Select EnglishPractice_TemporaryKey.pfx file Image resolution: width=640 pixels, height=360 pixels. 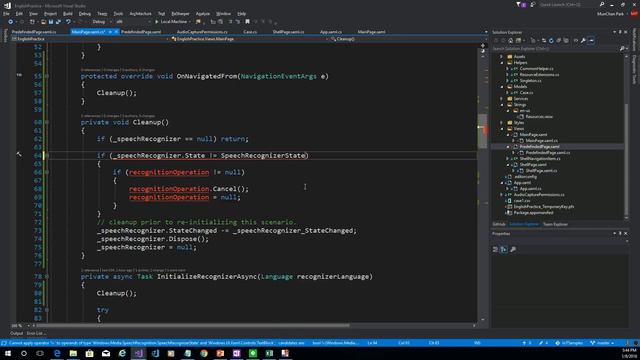pyautogui.click(x=543, y=207)
